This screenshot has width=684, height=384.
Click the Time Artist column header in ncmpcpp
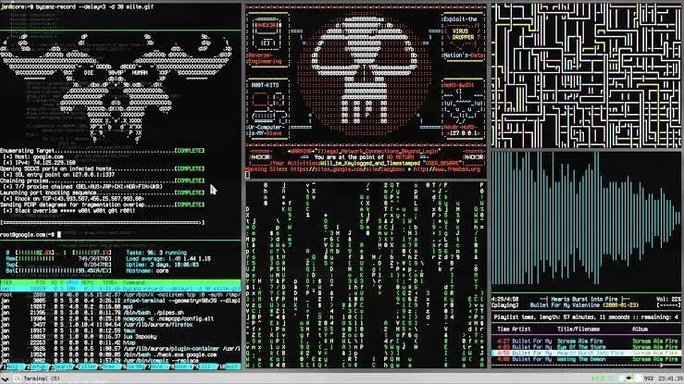(x=514, y=329)
